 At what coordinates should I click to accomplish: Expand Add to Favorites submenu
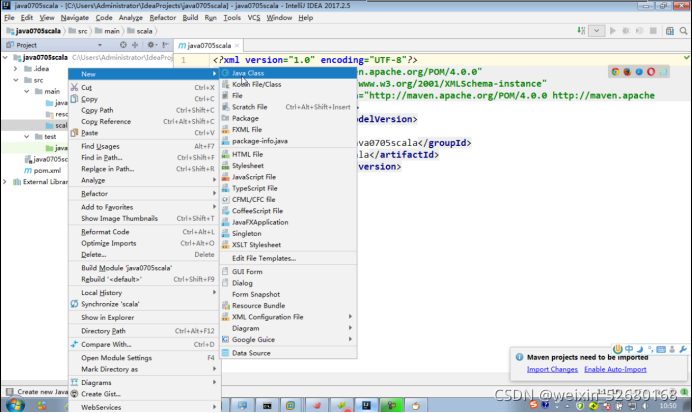[x=144, y=207]
